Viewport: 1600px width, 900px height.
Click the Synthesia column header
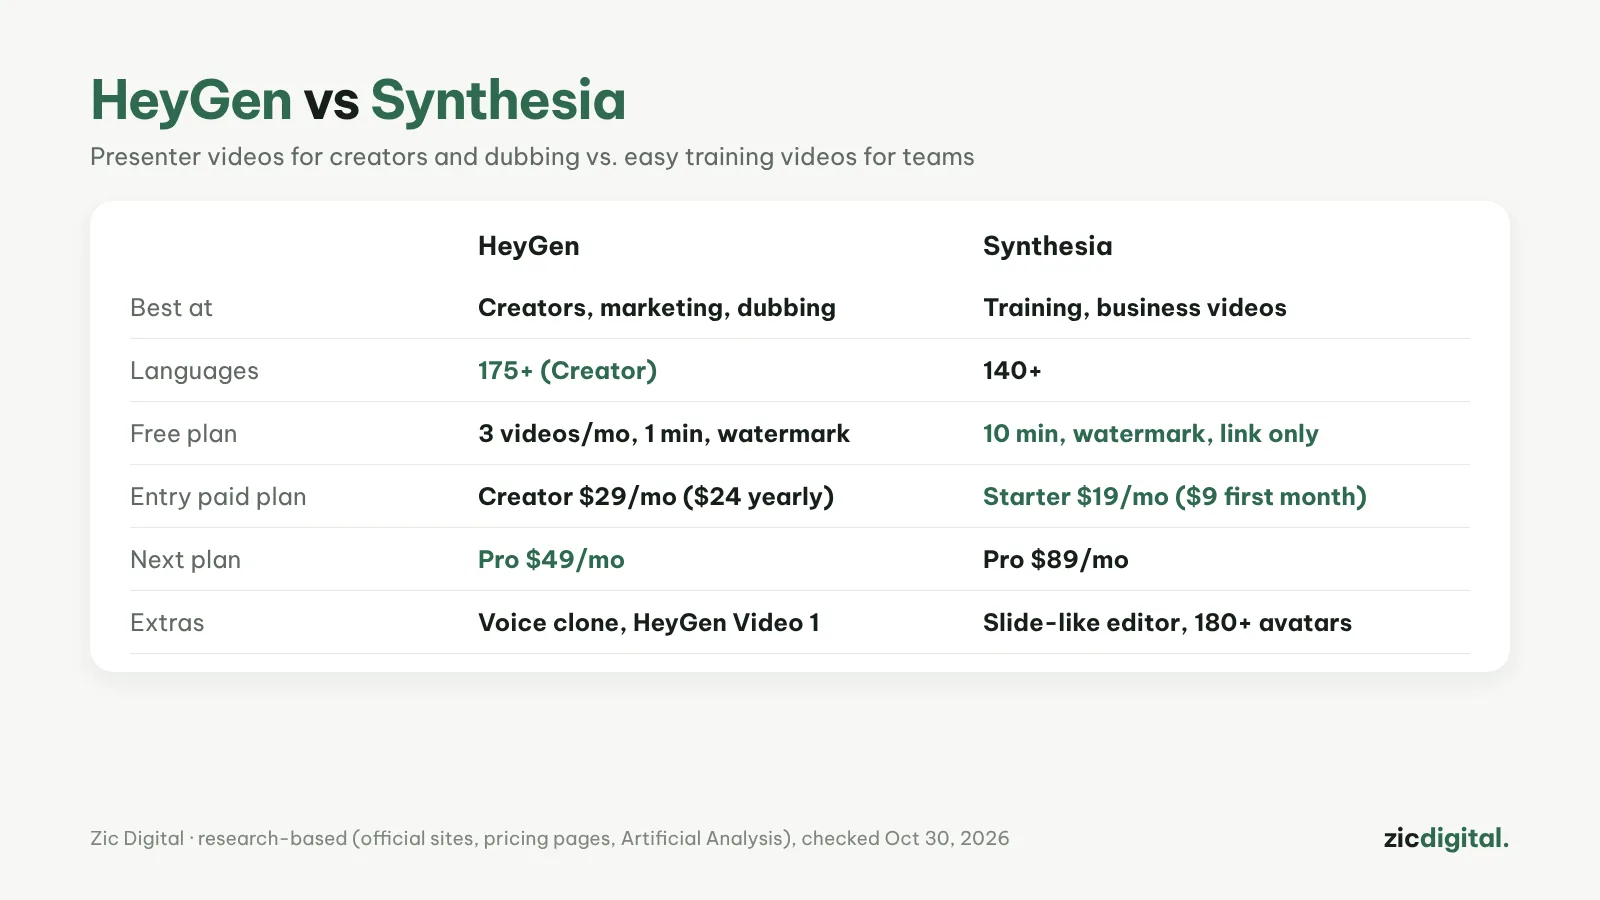[x=1047, y=246]
